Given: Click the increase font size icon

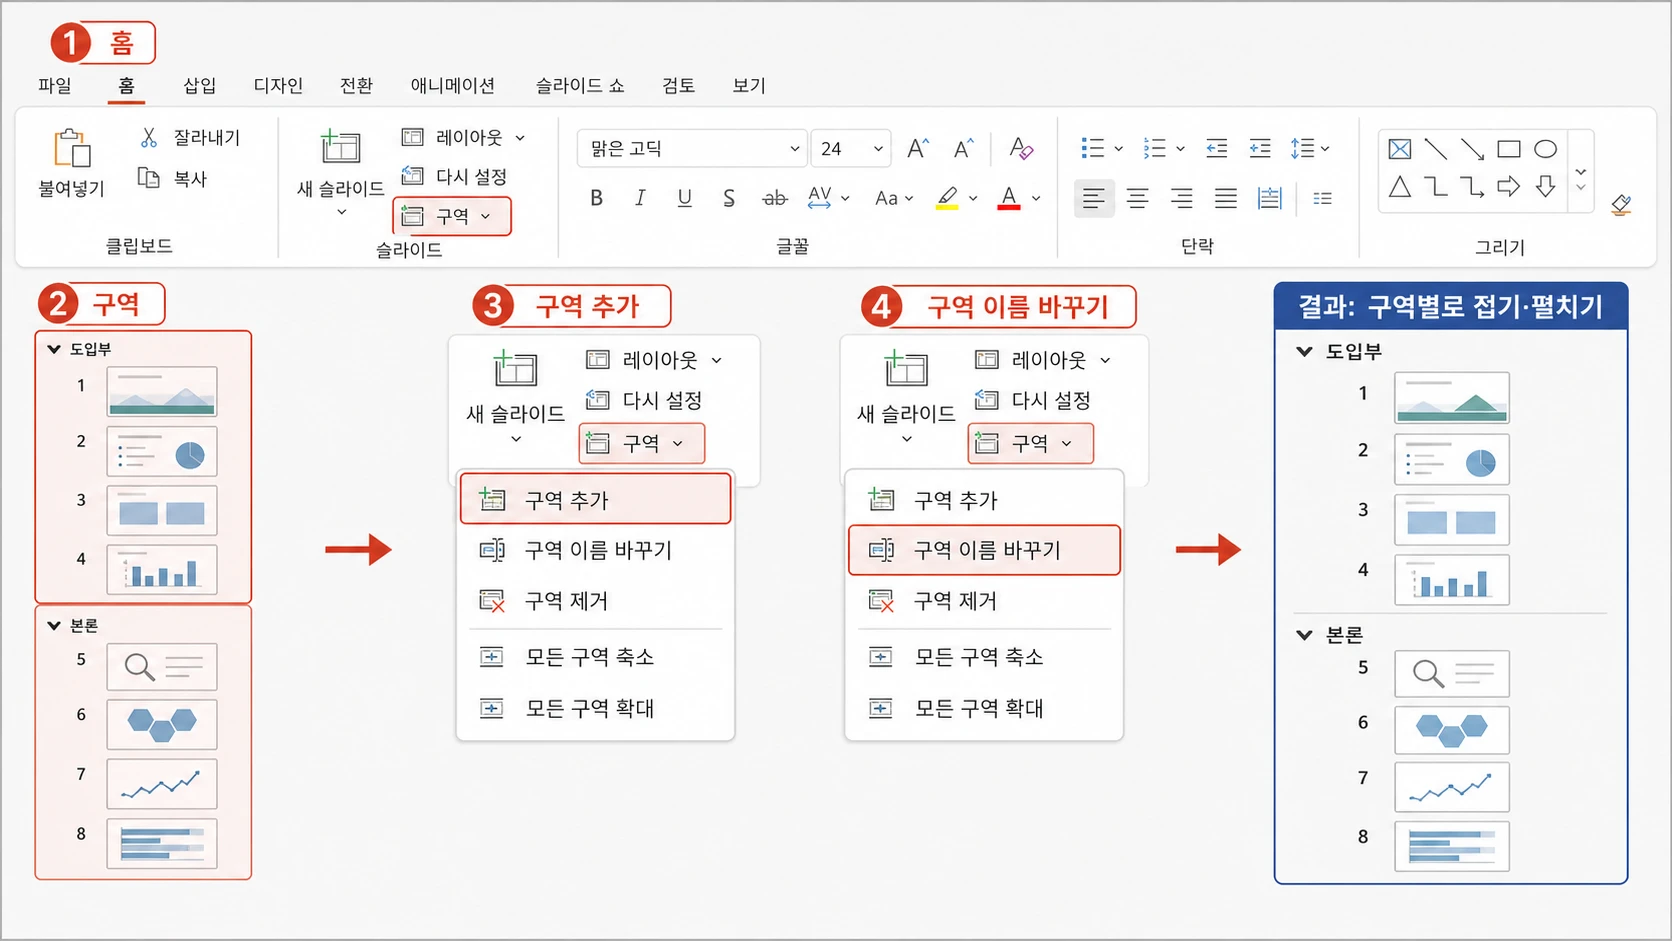Looking at the screenshot, I should click(918, 149).
